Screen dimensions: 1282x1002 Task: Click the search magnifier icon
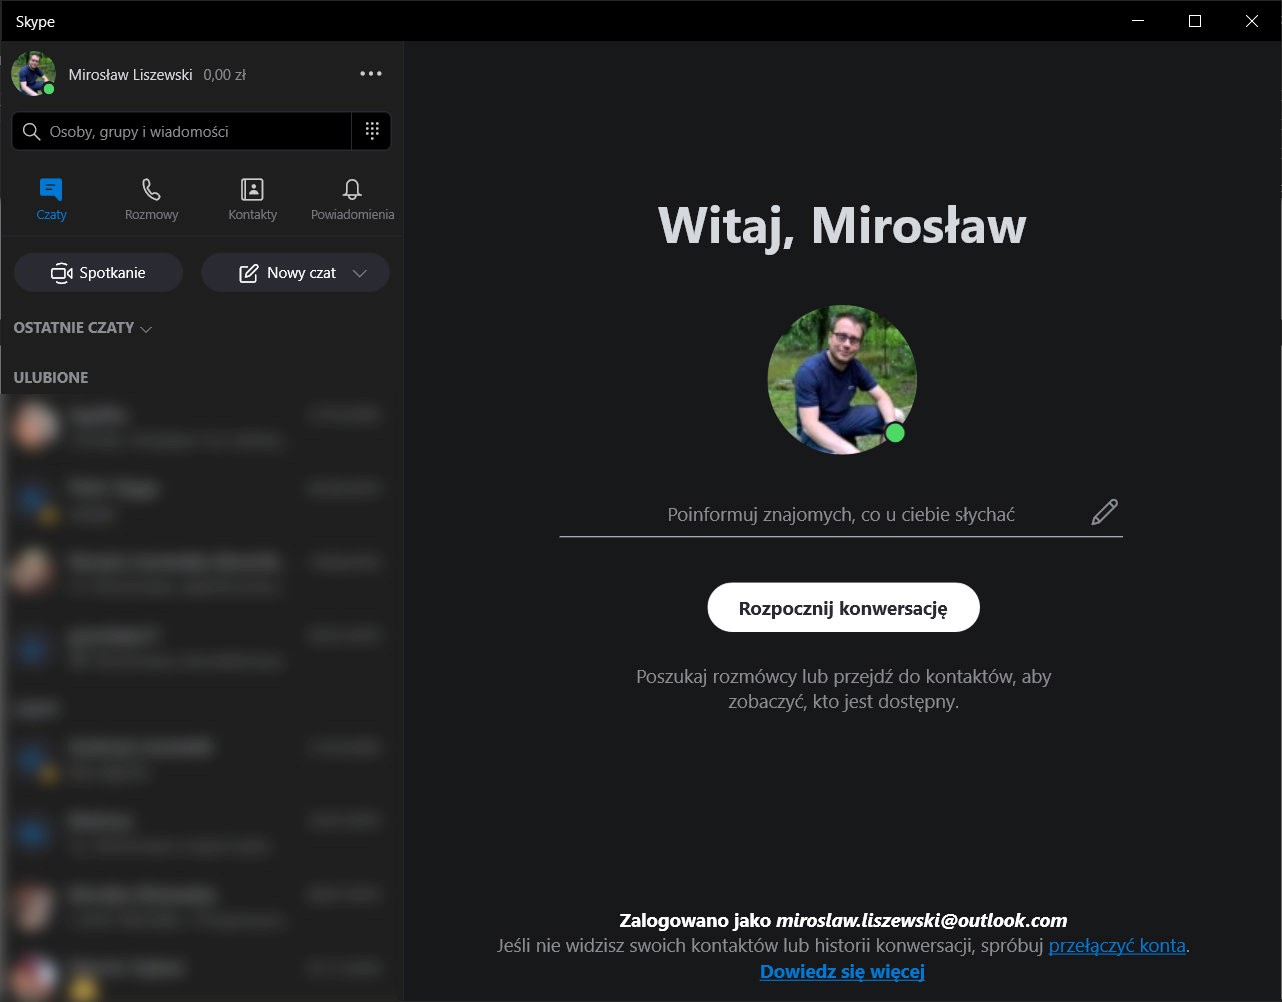(x=31, y=132)
